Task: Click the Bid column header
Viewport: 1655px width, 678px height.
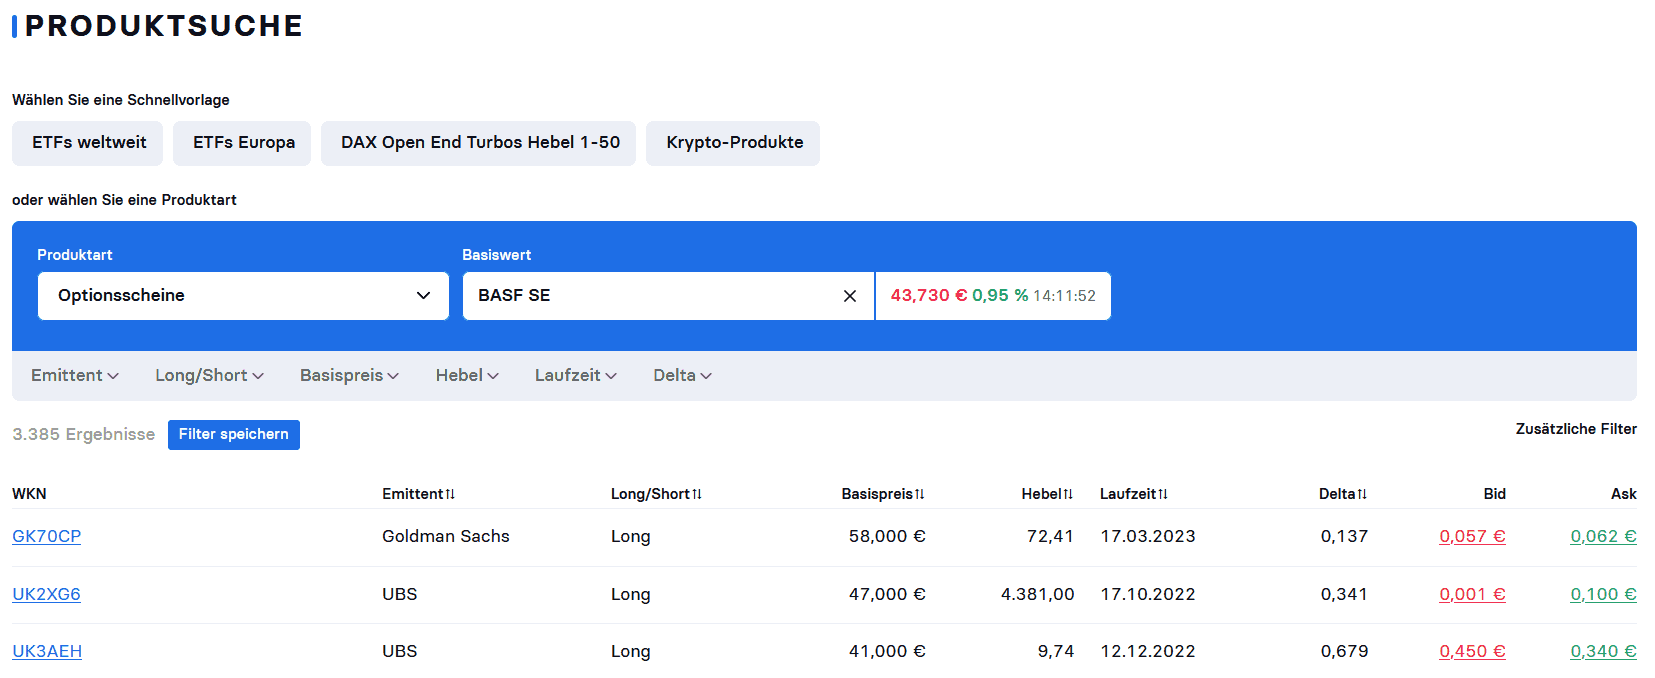Action: pos(1494,494)
